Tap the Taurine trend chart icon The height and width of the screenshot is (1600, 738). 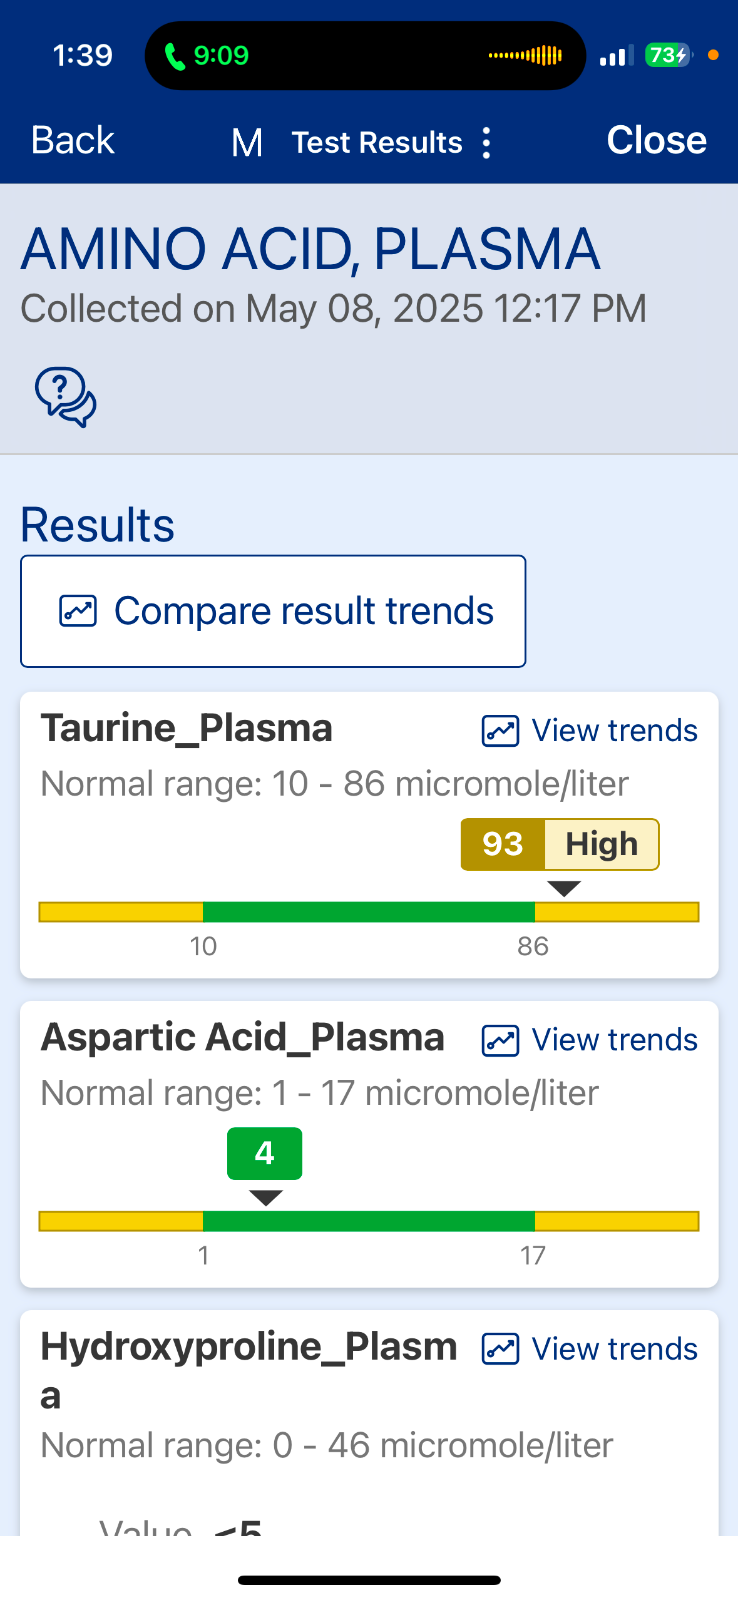coord(500,731)
